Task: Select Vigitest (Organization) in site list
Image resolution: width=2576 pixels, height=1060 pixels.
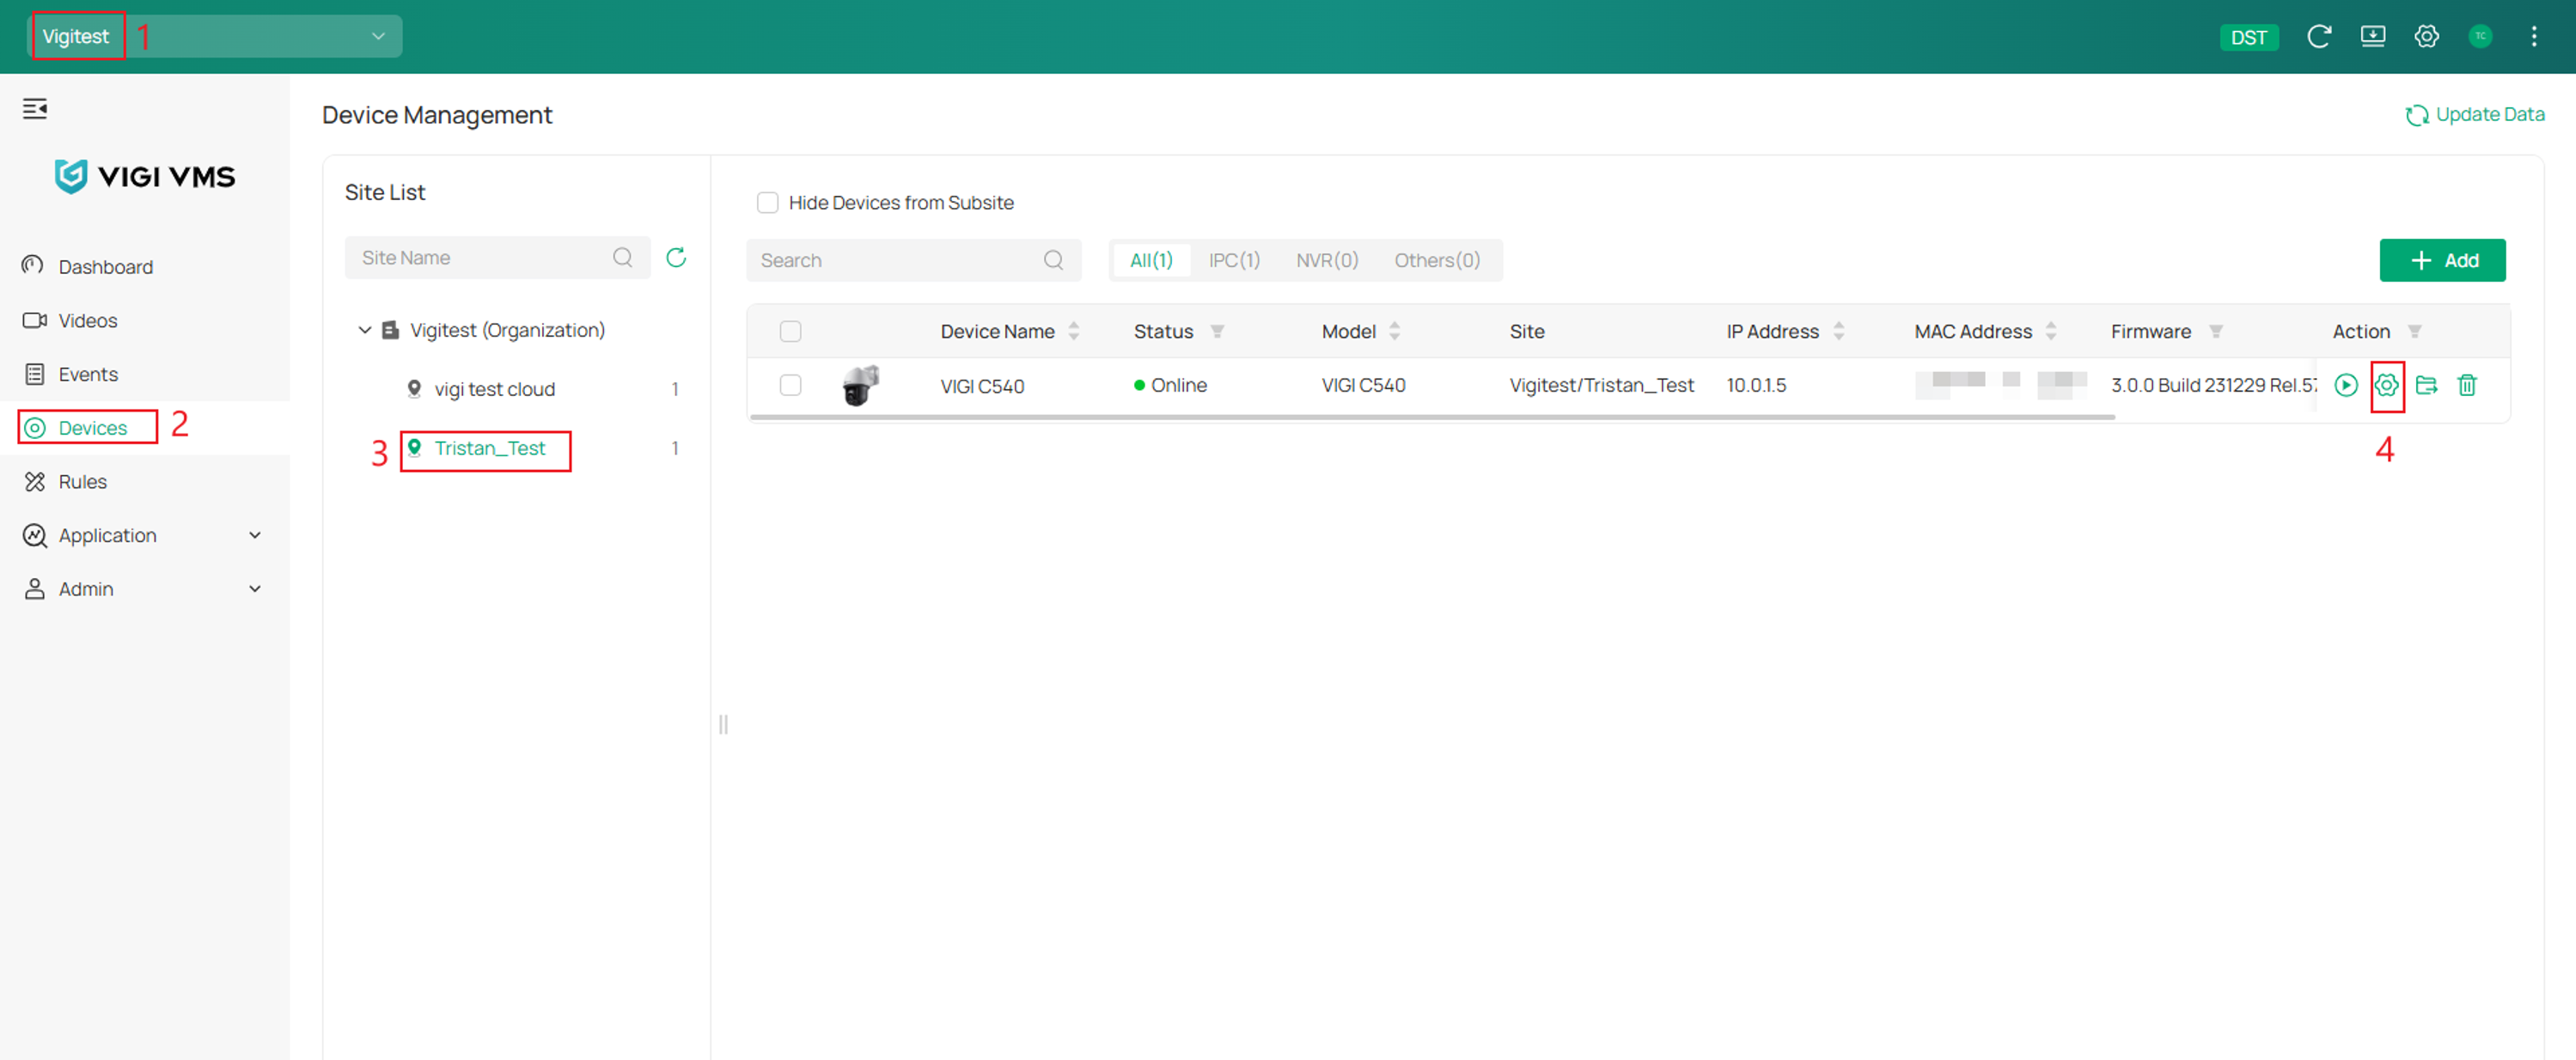Action: click(x=507, y=330)
